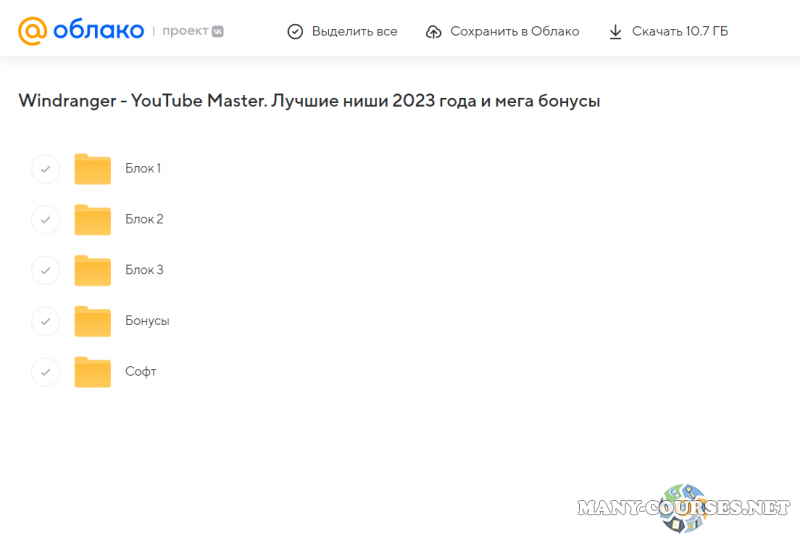Click the select-all checkmark circle icon

point(295,32)
